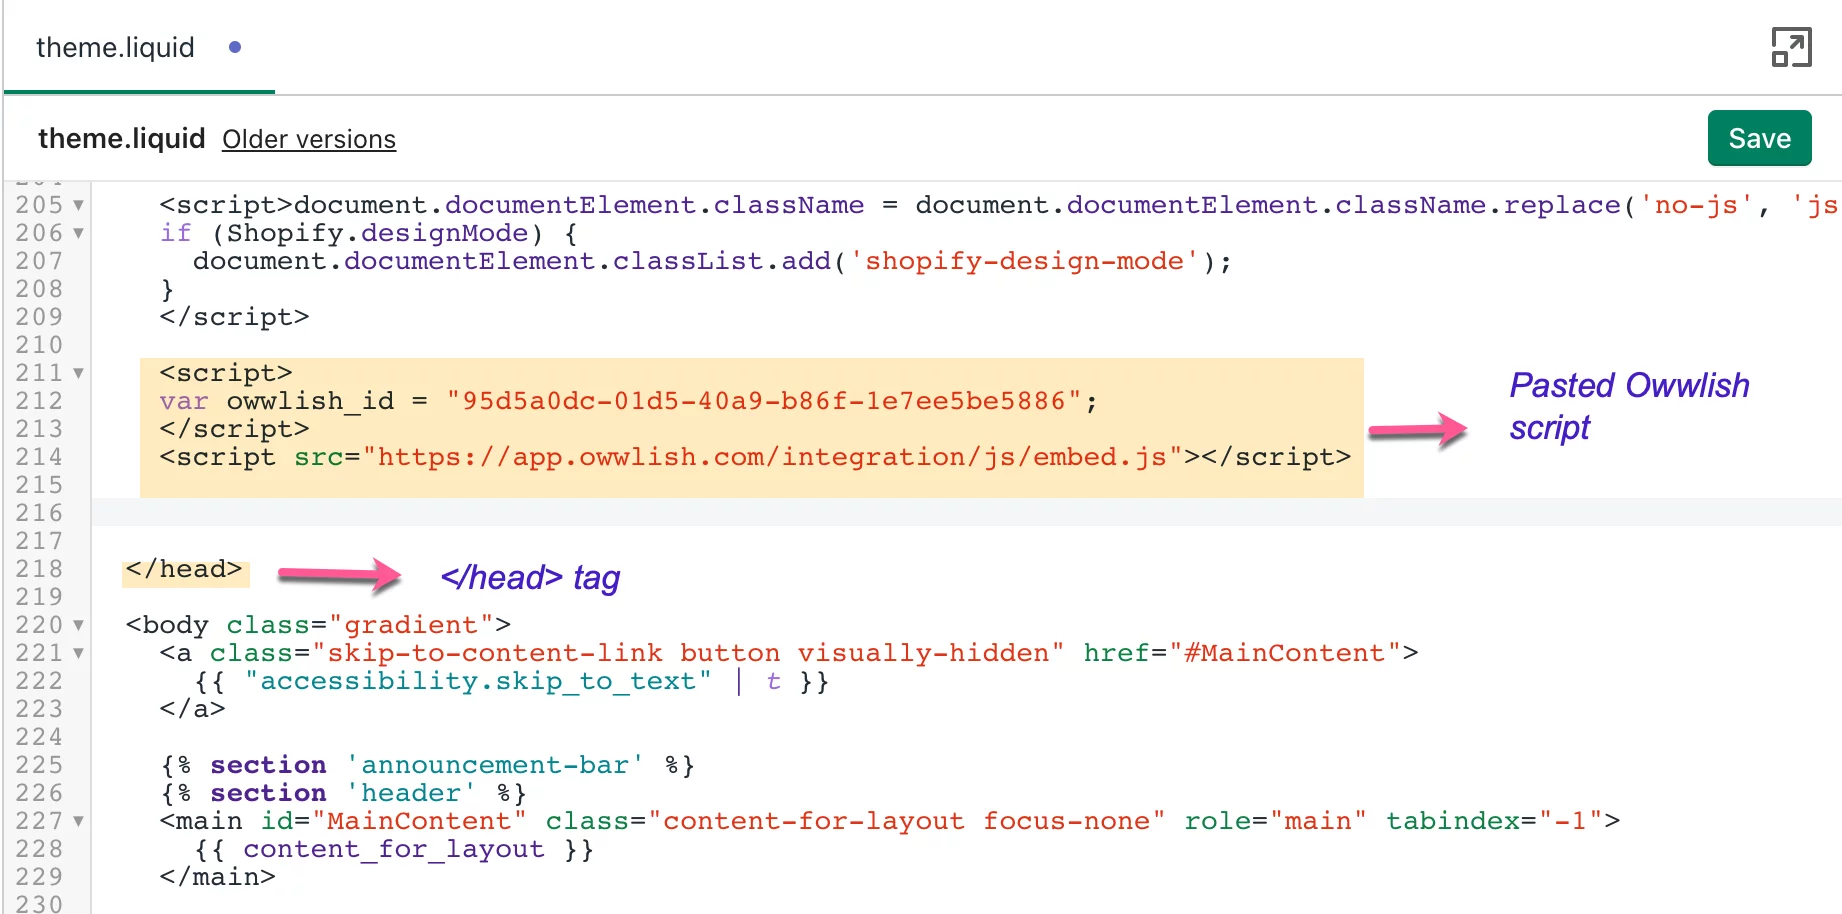The image size is (1842, 914).
Task: Click line number 218 in gutter
Action: coord(39,569)
